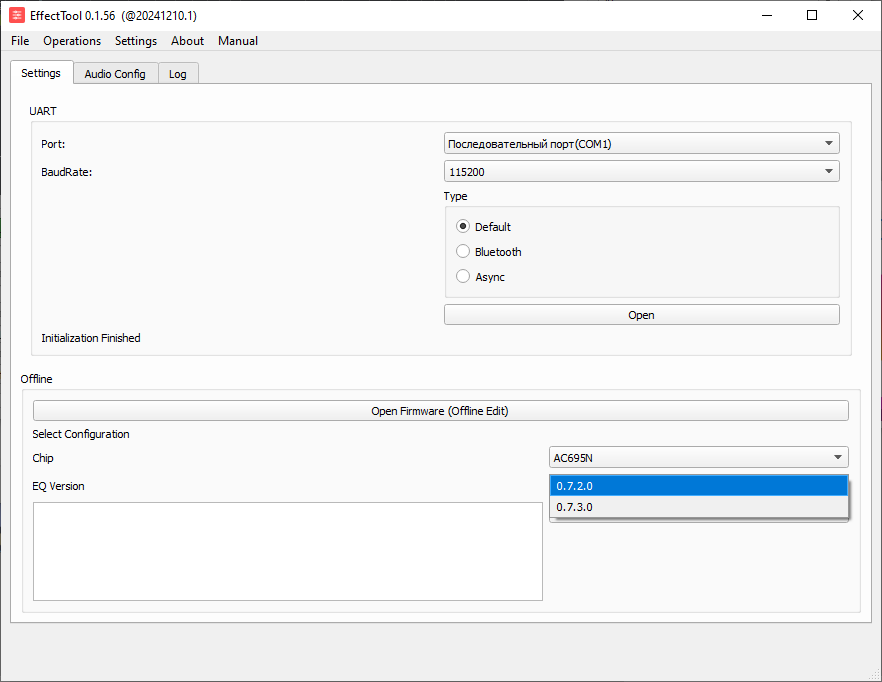The width and height of the screenshot is (882, 682).
Task: Open the Operations menu
Action: [x=72, y=41]
